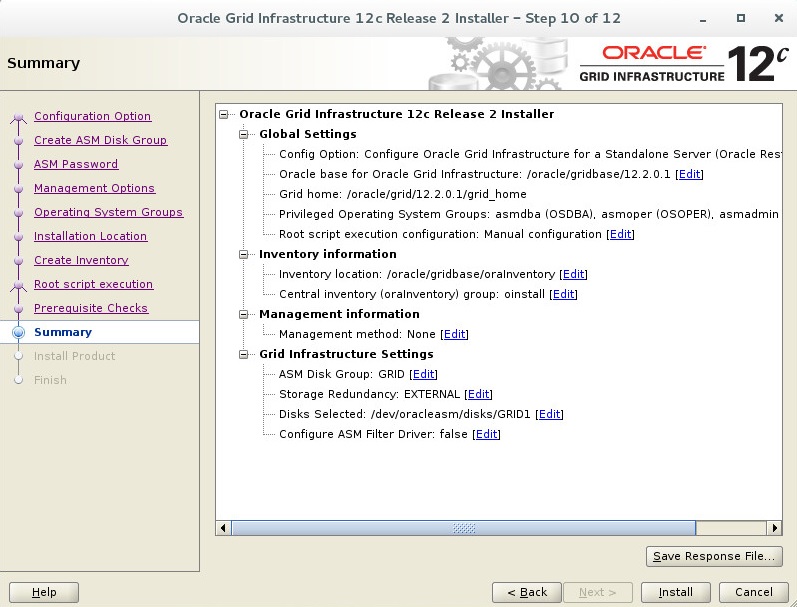The image size is (797, 607).
Task: Start installation with the Install button
Action: click(676, 592)
